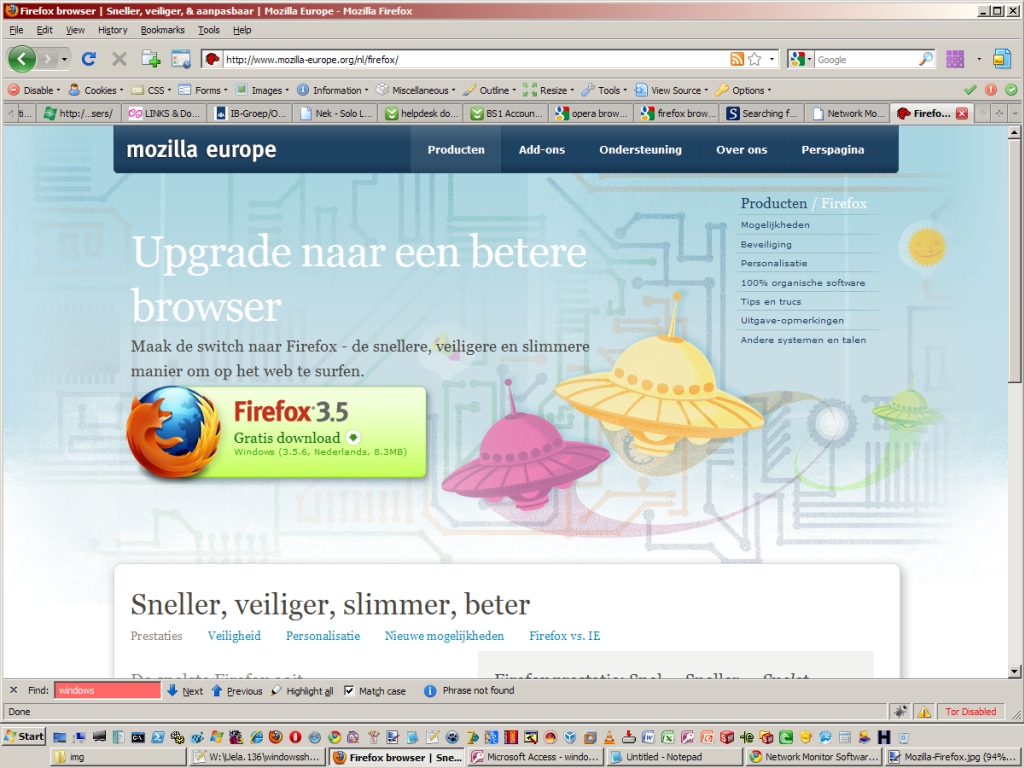Select the Veiligheid section tab
Screen dimensions: 1024x768
234,635
